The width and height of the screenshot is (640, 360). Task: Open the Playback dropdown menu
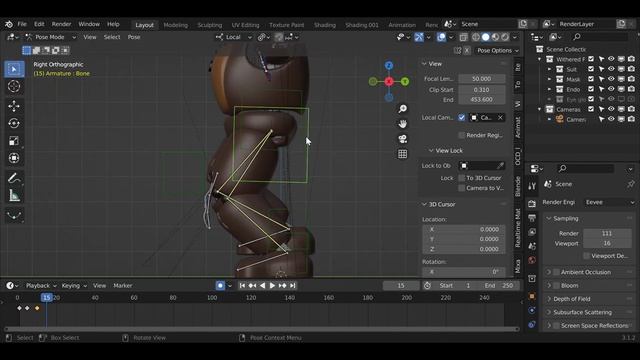pyautogui.click(x=41, y=286)
